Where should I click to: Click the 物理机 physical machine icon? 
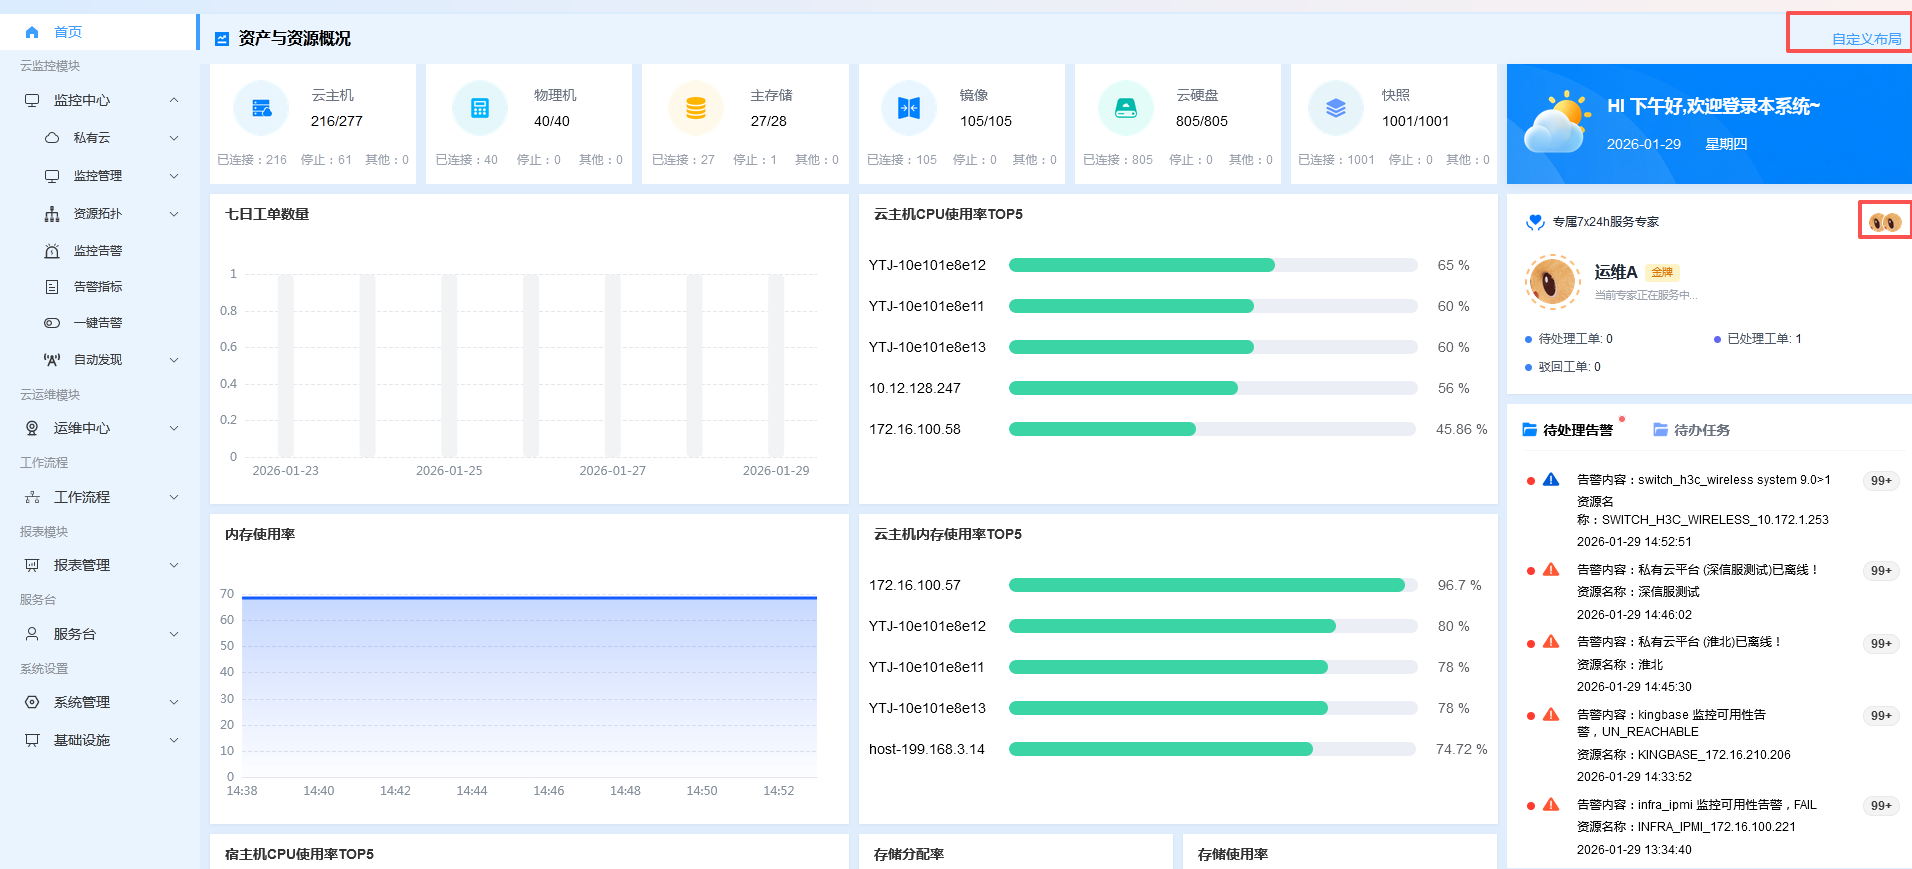coord(480,108)
